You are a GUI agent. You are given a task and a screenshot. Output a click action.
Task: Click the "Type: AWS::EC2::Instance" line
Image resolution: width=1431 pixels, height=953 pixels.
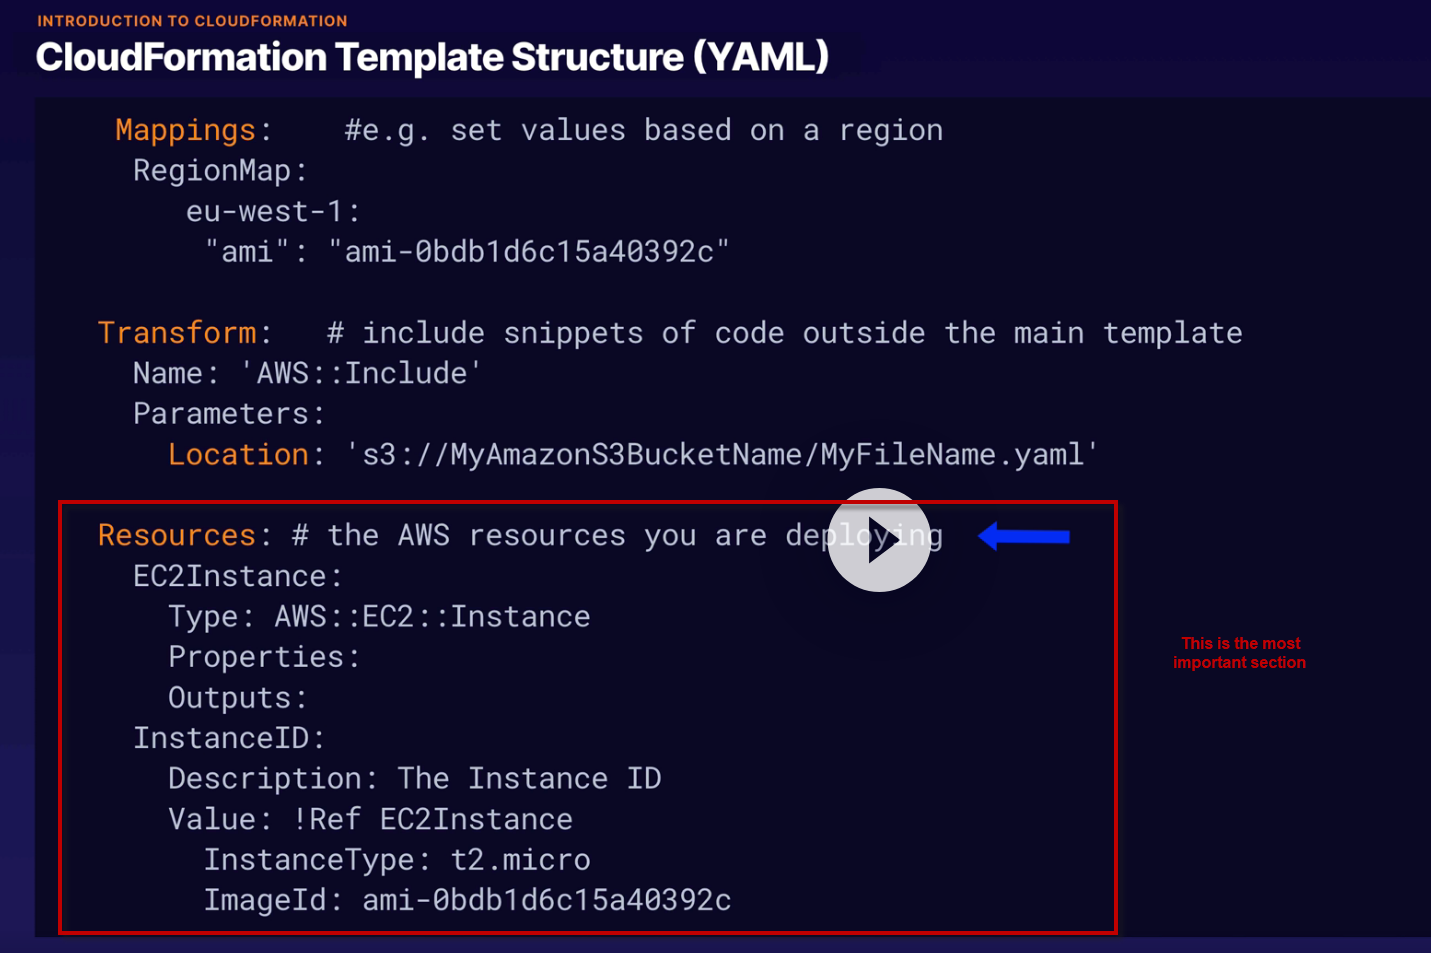[379, 617]
